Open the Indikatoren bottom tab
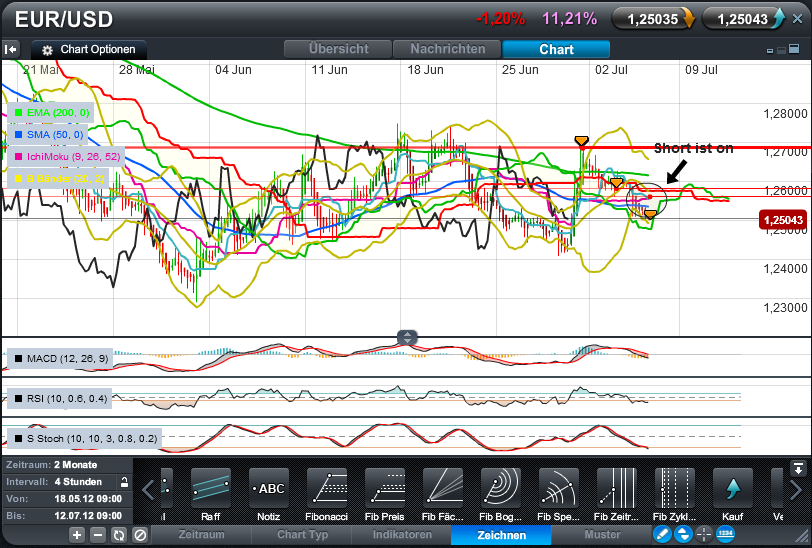This screenshot has width=812, height=548. pyautogui.click(x=402, y=535)
